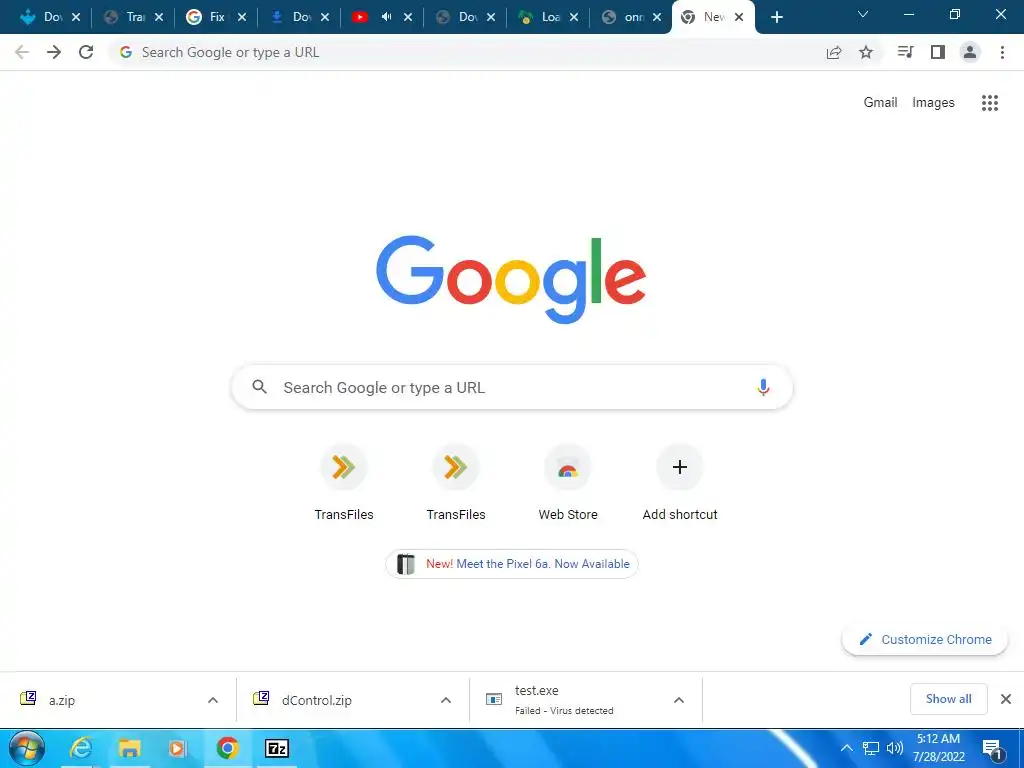The image size is (1024, 768).
Task: Click the taskbar clock showing 5:12 AM
Action: point(938,748)
